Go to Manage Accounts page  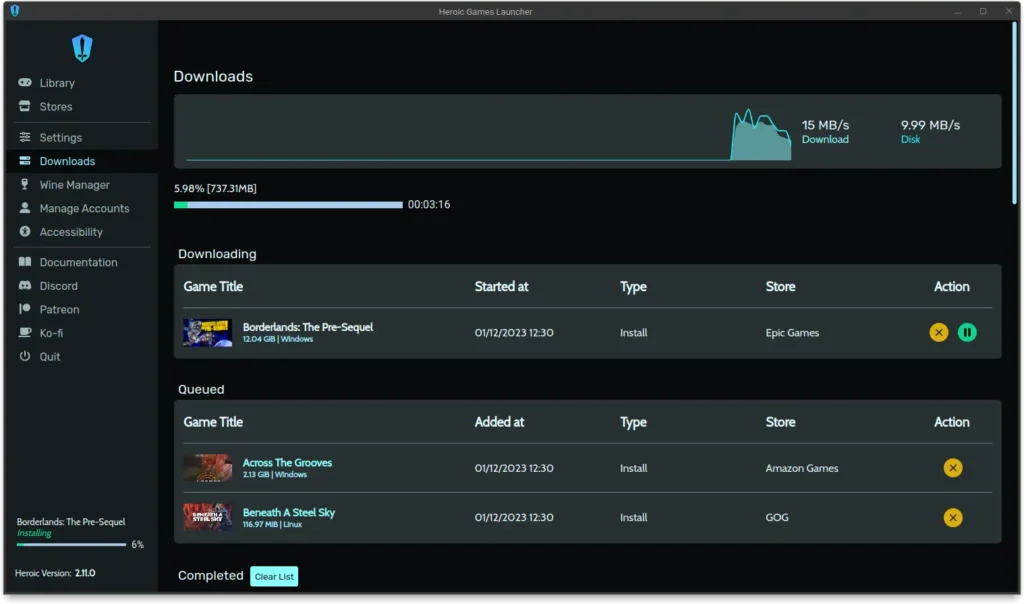[x=84, y=209]
